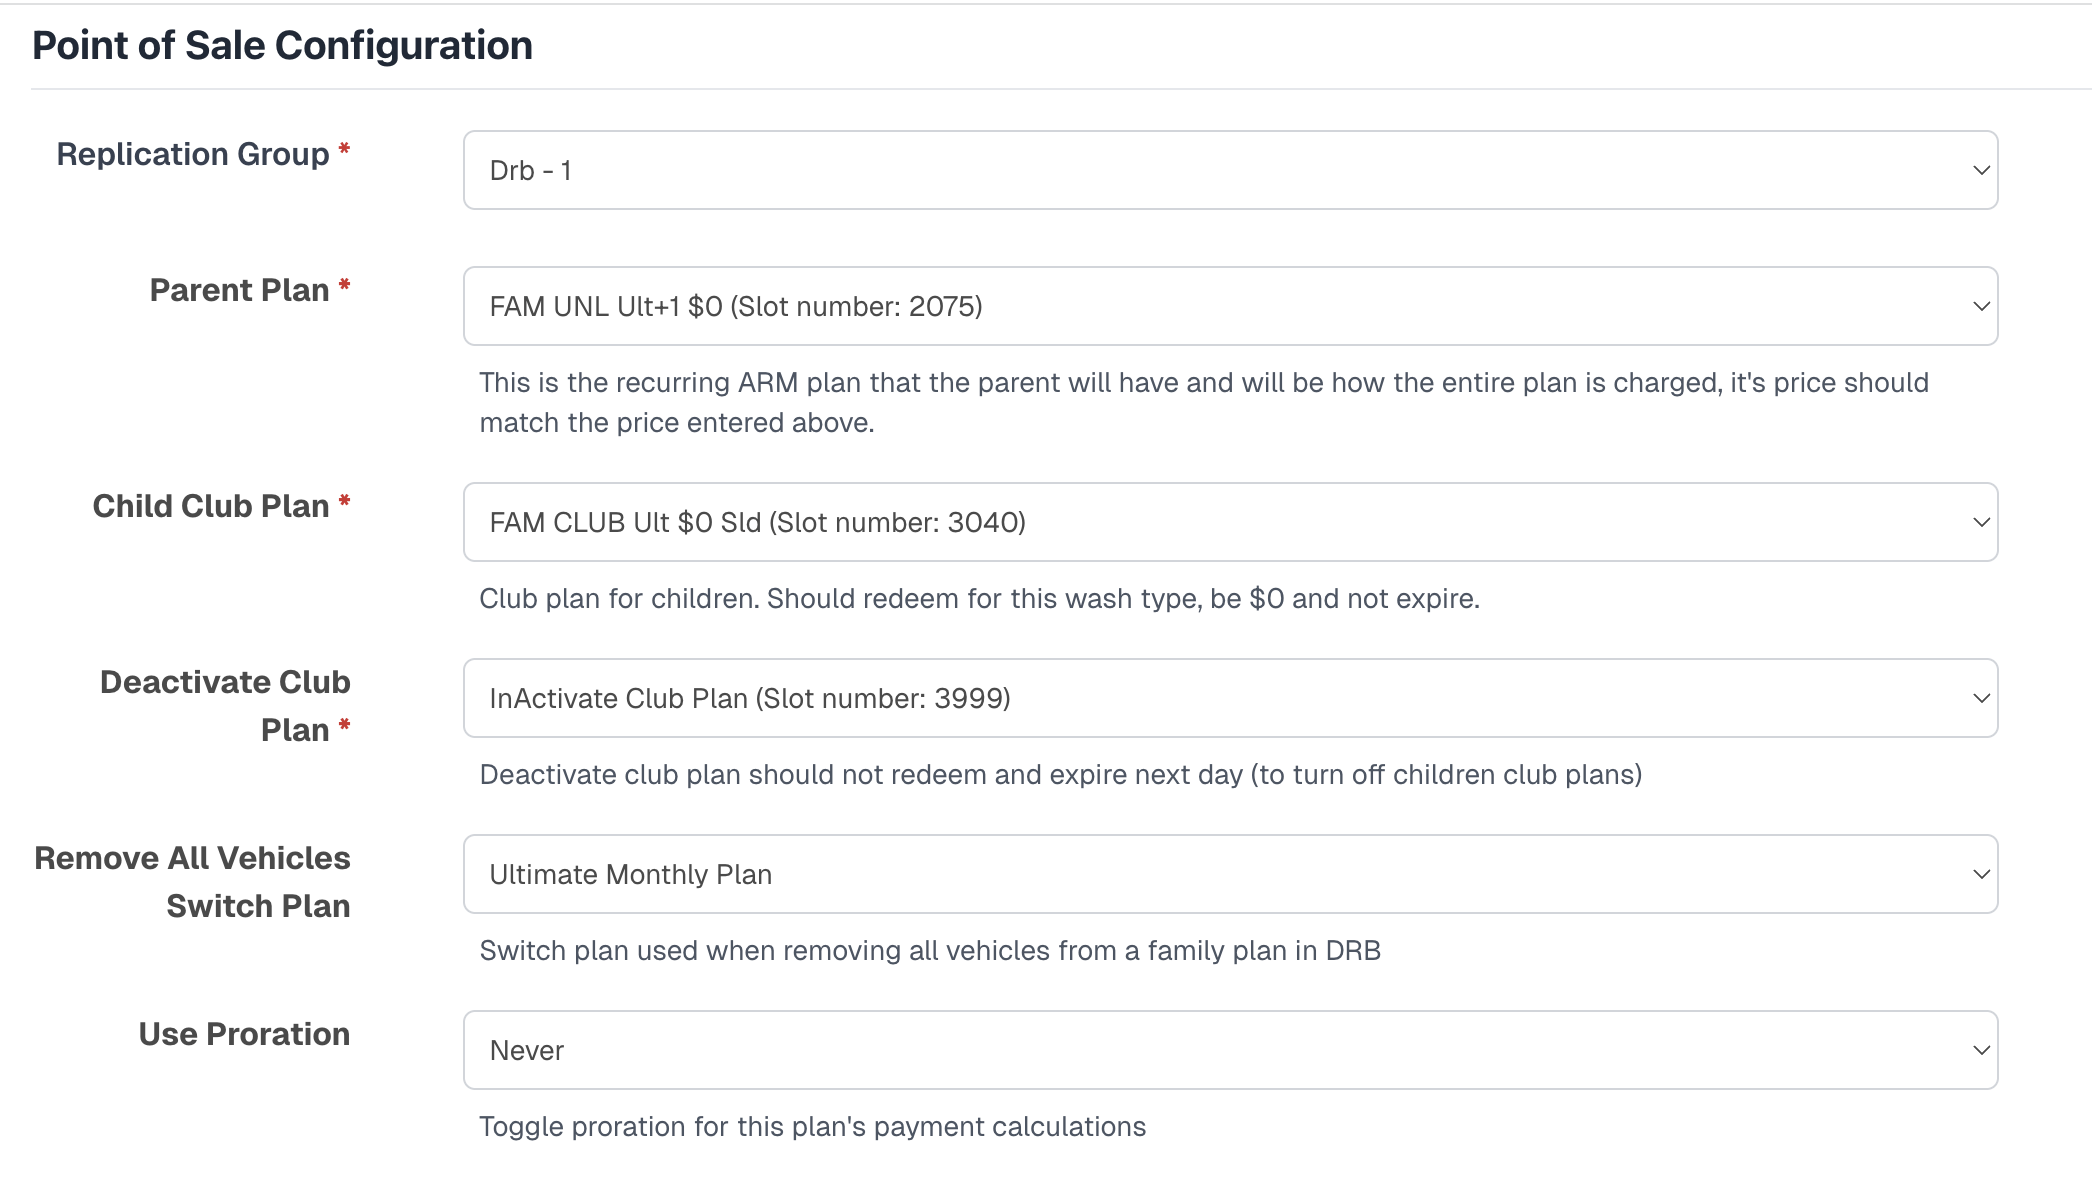Open the Child Club Plan dropdown
The height and width of the screenshot is (1190, 2092).
click(x=1228, y=522)
